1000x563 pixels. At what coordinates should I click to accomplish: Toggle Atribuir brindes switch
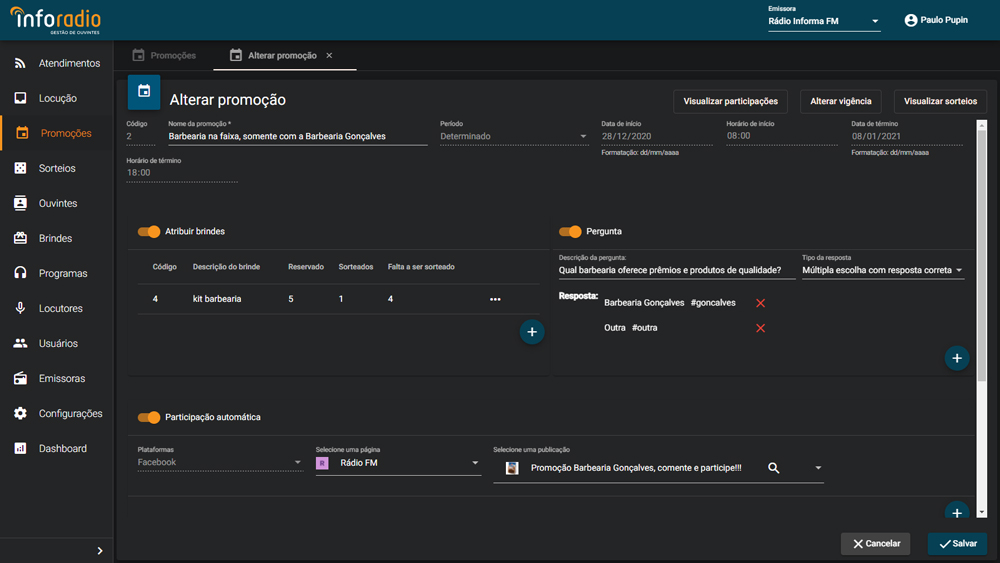tap(149, 231)
